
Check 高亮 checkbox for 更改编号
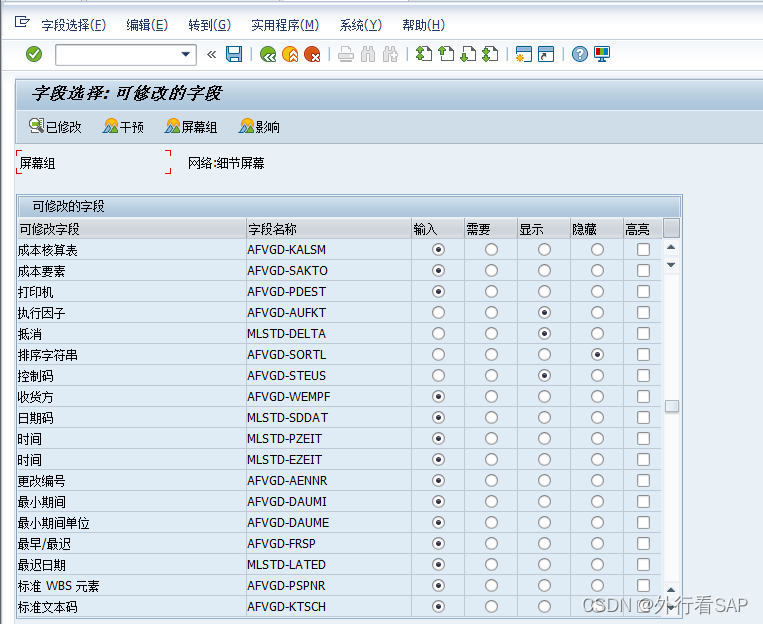point(643,480)
